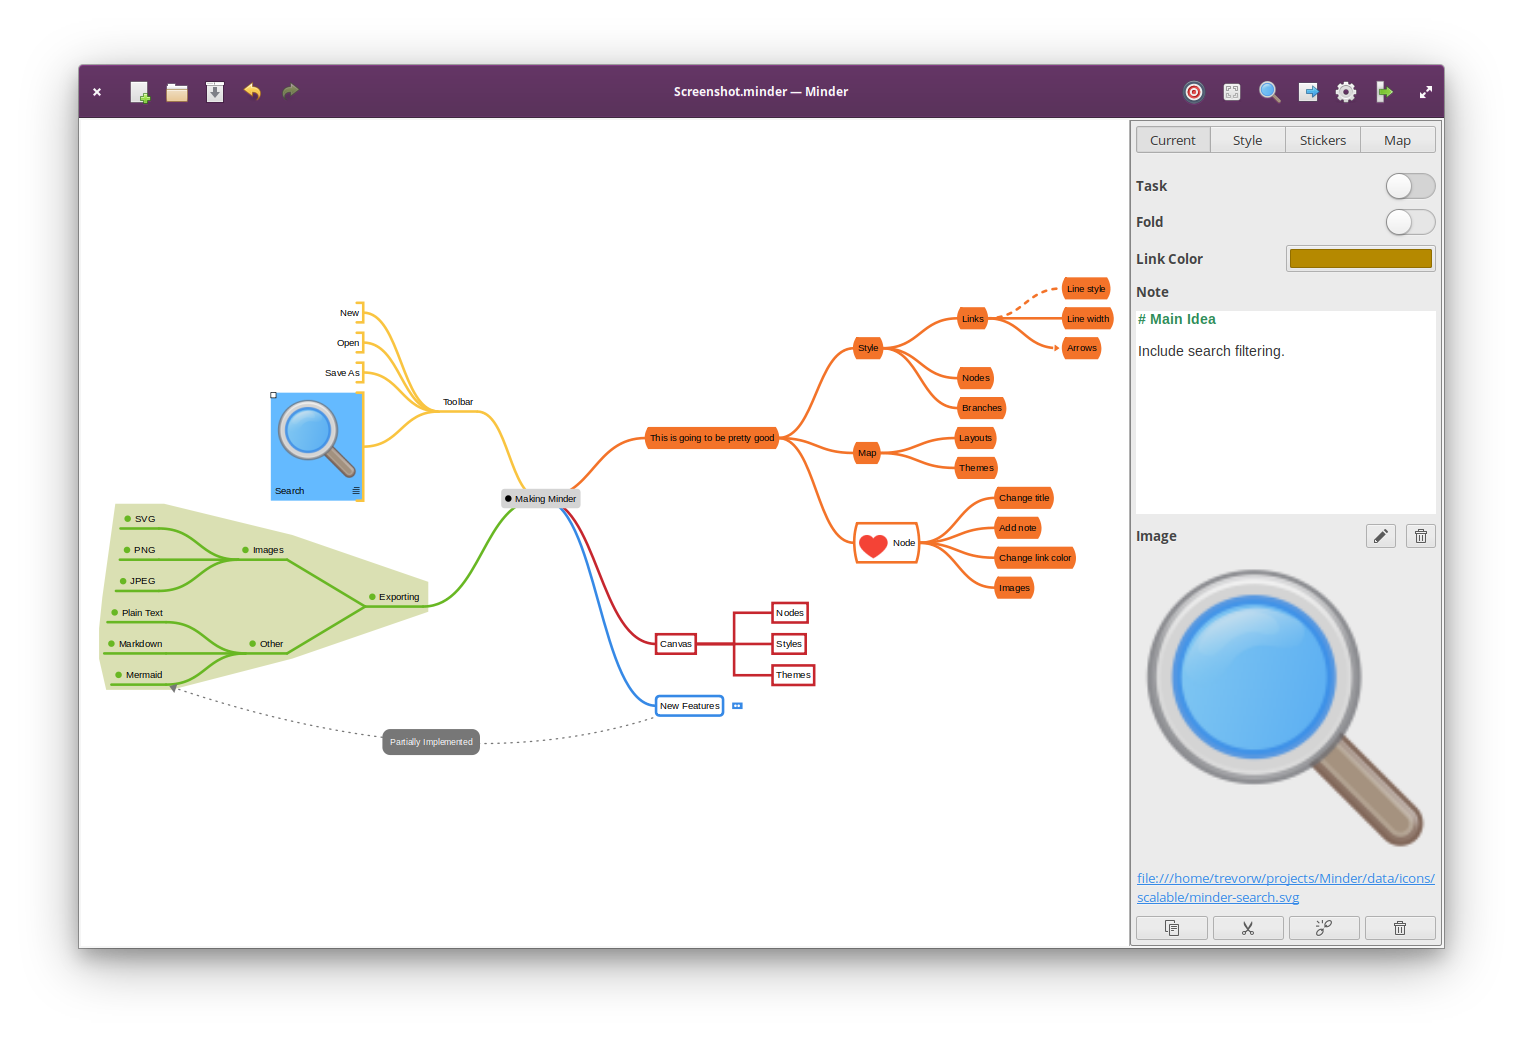The height and width of the screenshot is (1041, 1523).
Task: Enable the Fold switch
Action: (1410, 222)
